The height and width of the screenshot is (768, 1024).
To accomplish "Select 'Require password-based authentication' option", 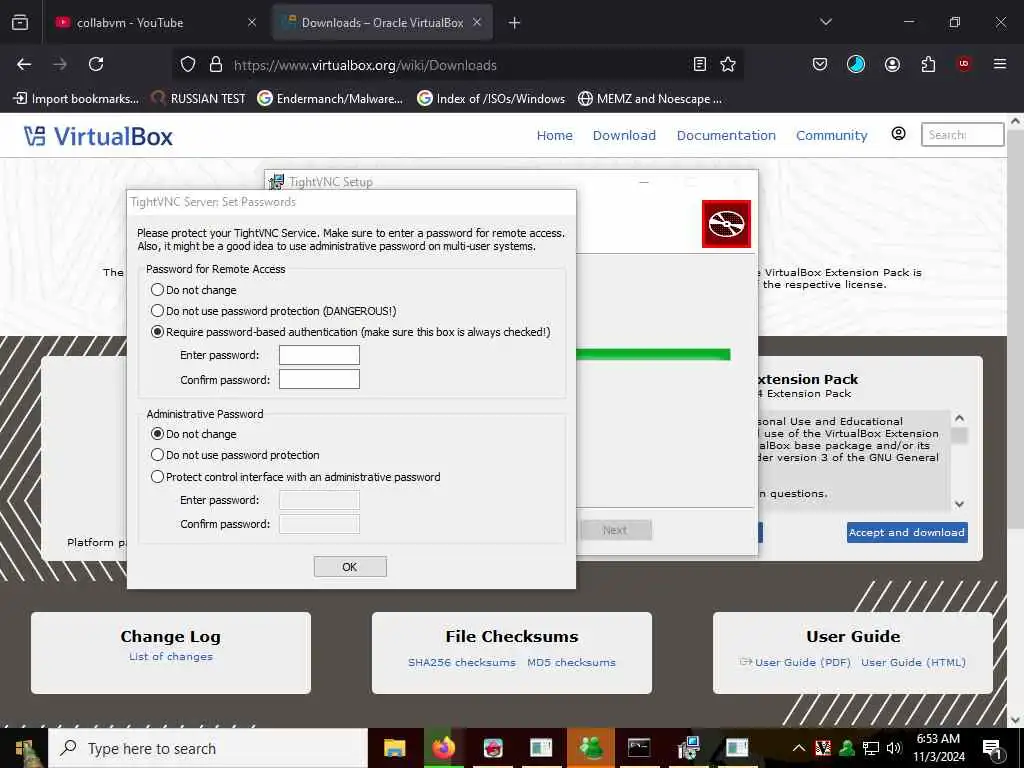I will click(351, 332).
